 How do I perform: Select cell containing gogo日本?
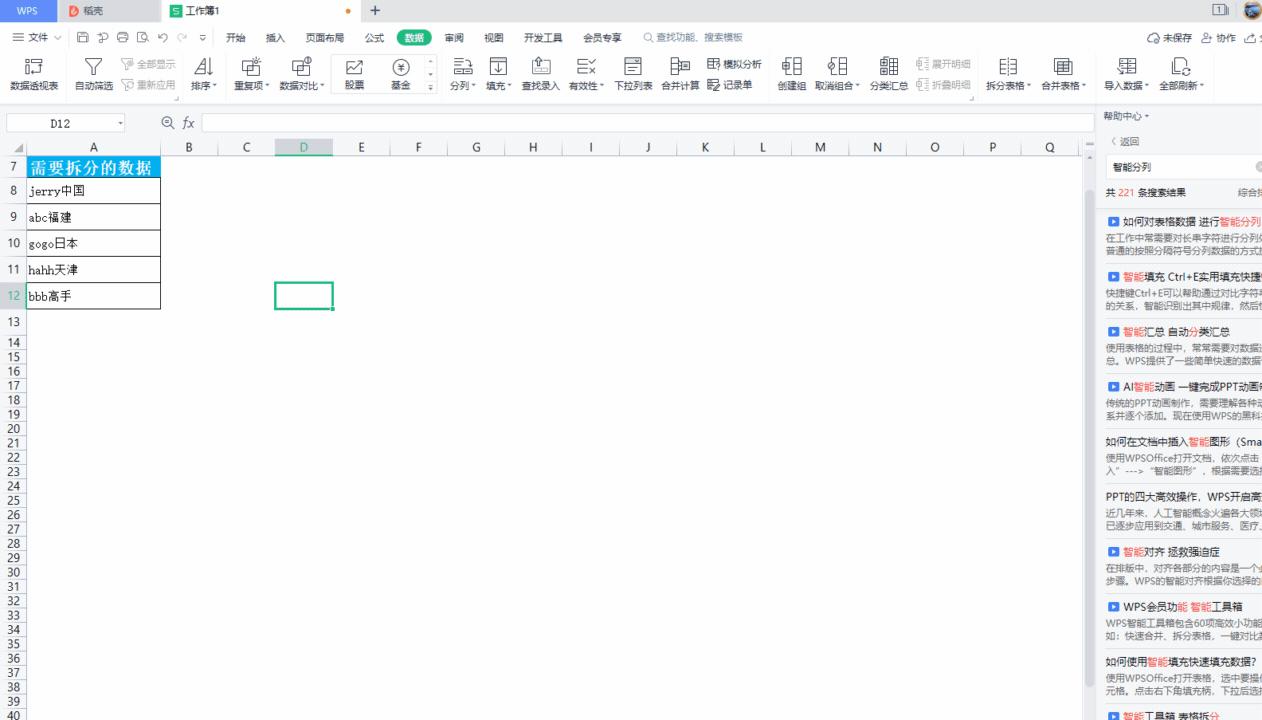(x=94, y=244)
